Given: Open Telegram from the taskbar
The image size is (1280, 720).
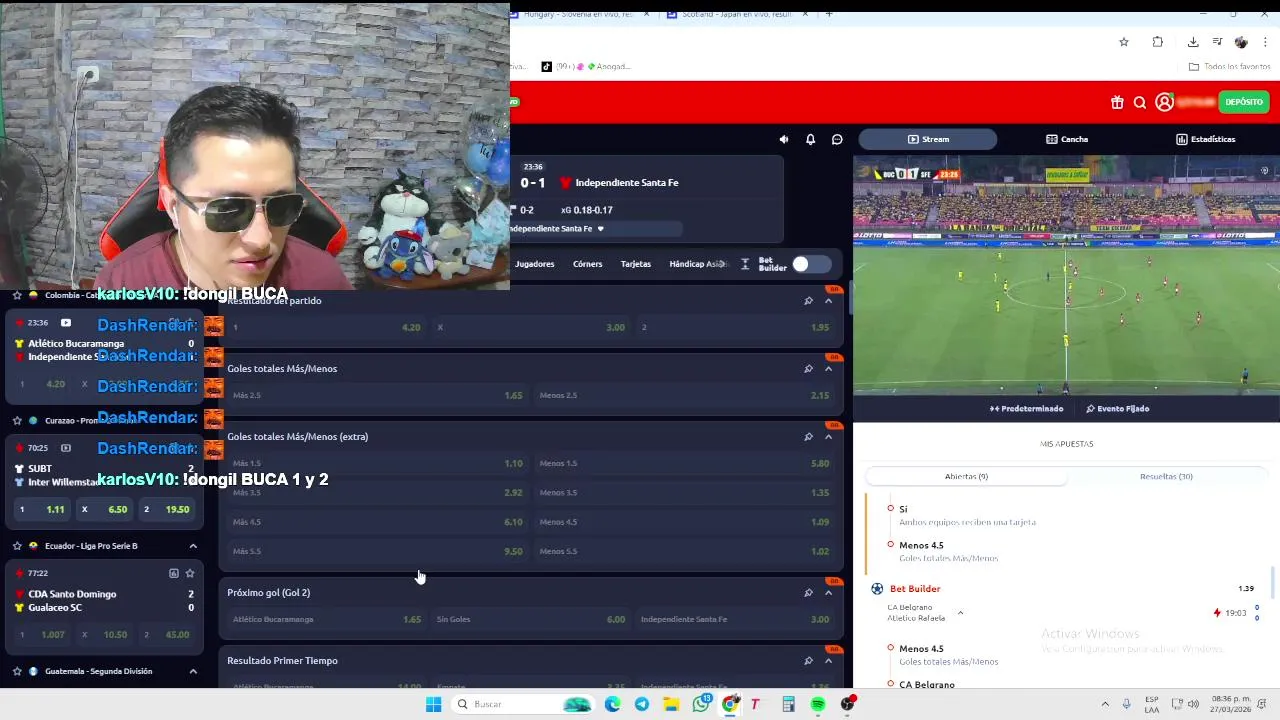Looking at the screenshot, I should (642, 704).
